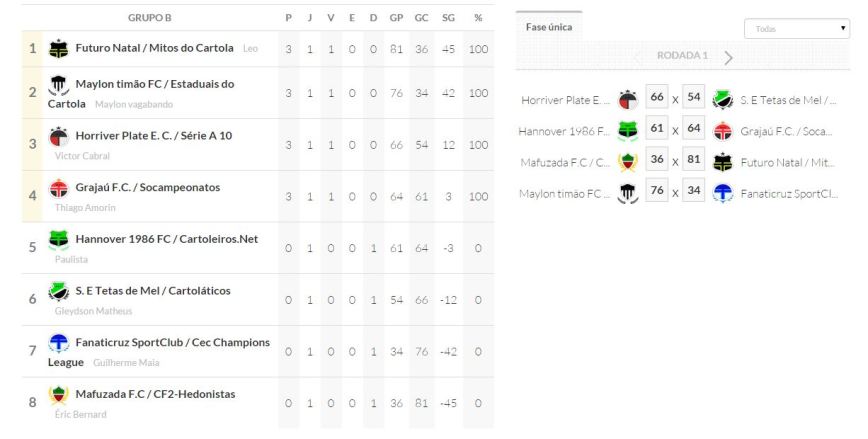
Task: Go to previous rodada with left chevron
Action: click(638, 56)
